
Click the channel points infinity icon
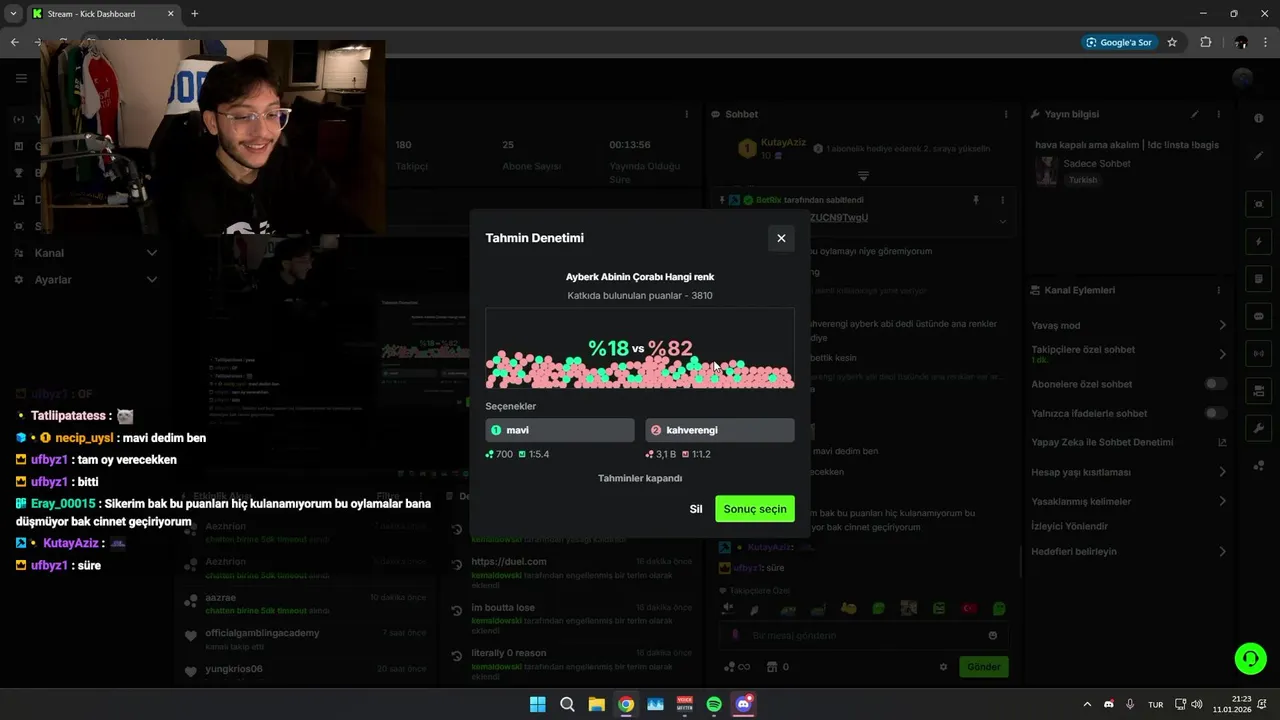(x=735, y=667)
